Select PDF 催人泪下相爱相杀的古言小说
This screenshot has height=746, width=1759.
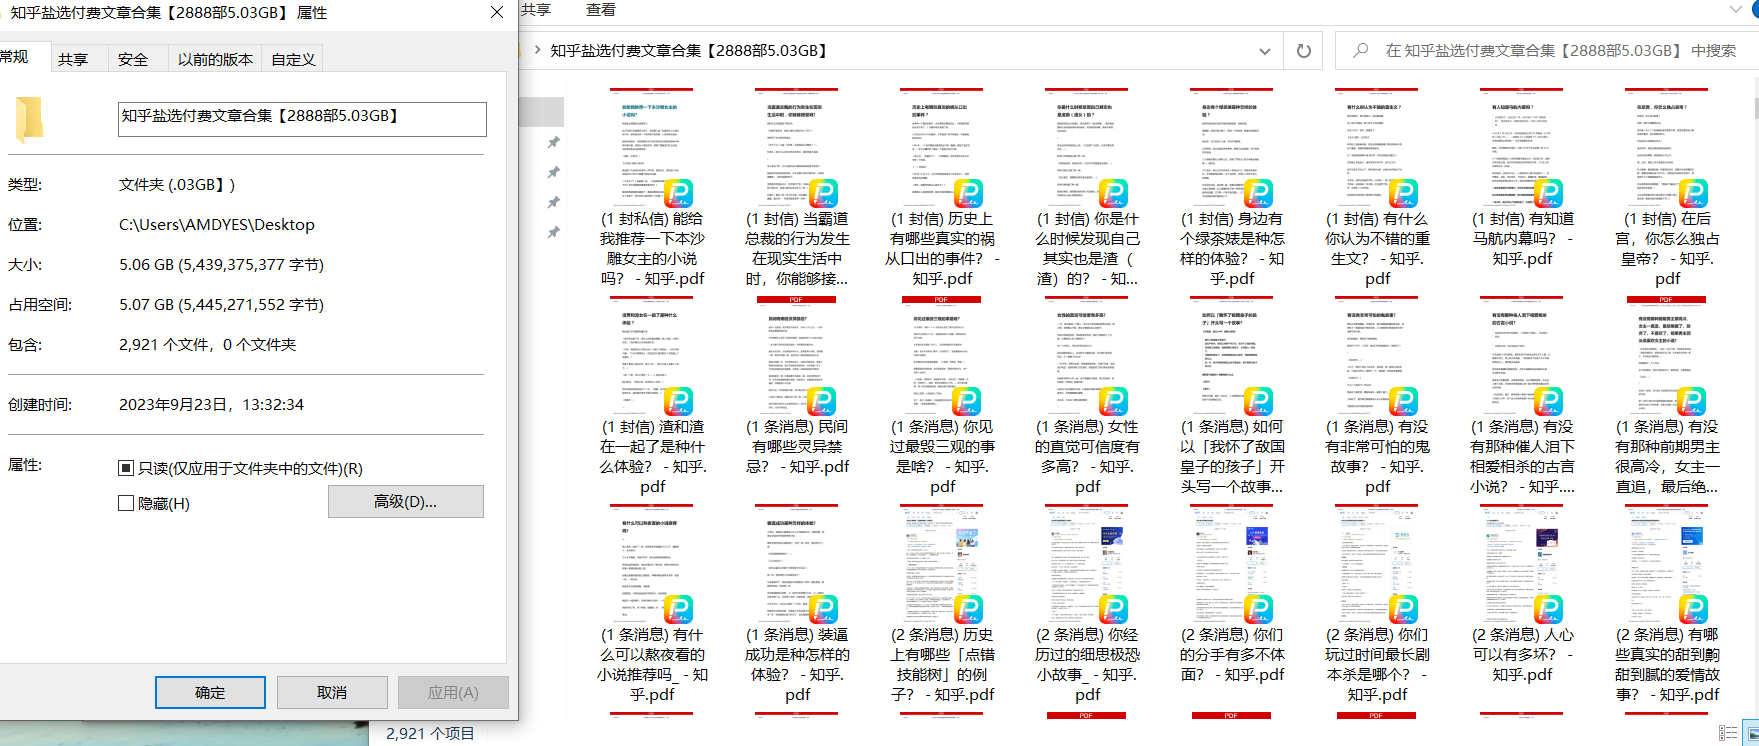point(1522,396)
